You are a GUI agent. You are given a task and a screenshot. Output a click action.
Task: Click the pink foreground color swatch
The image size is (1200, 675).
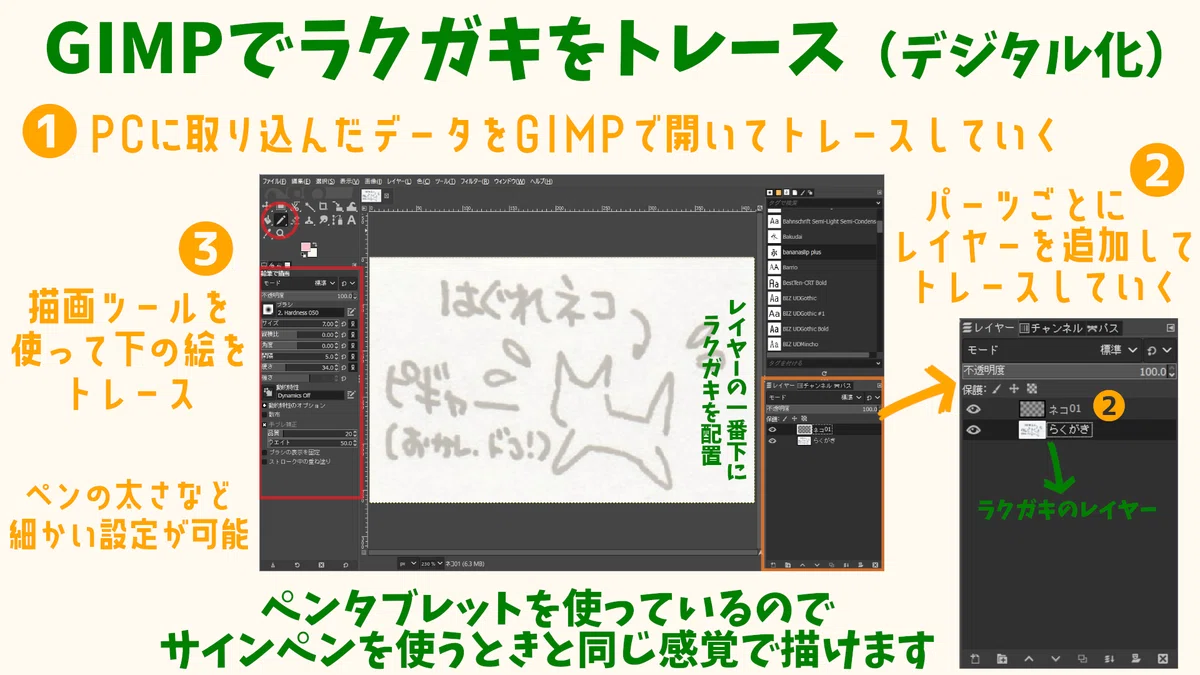(305, 246)
